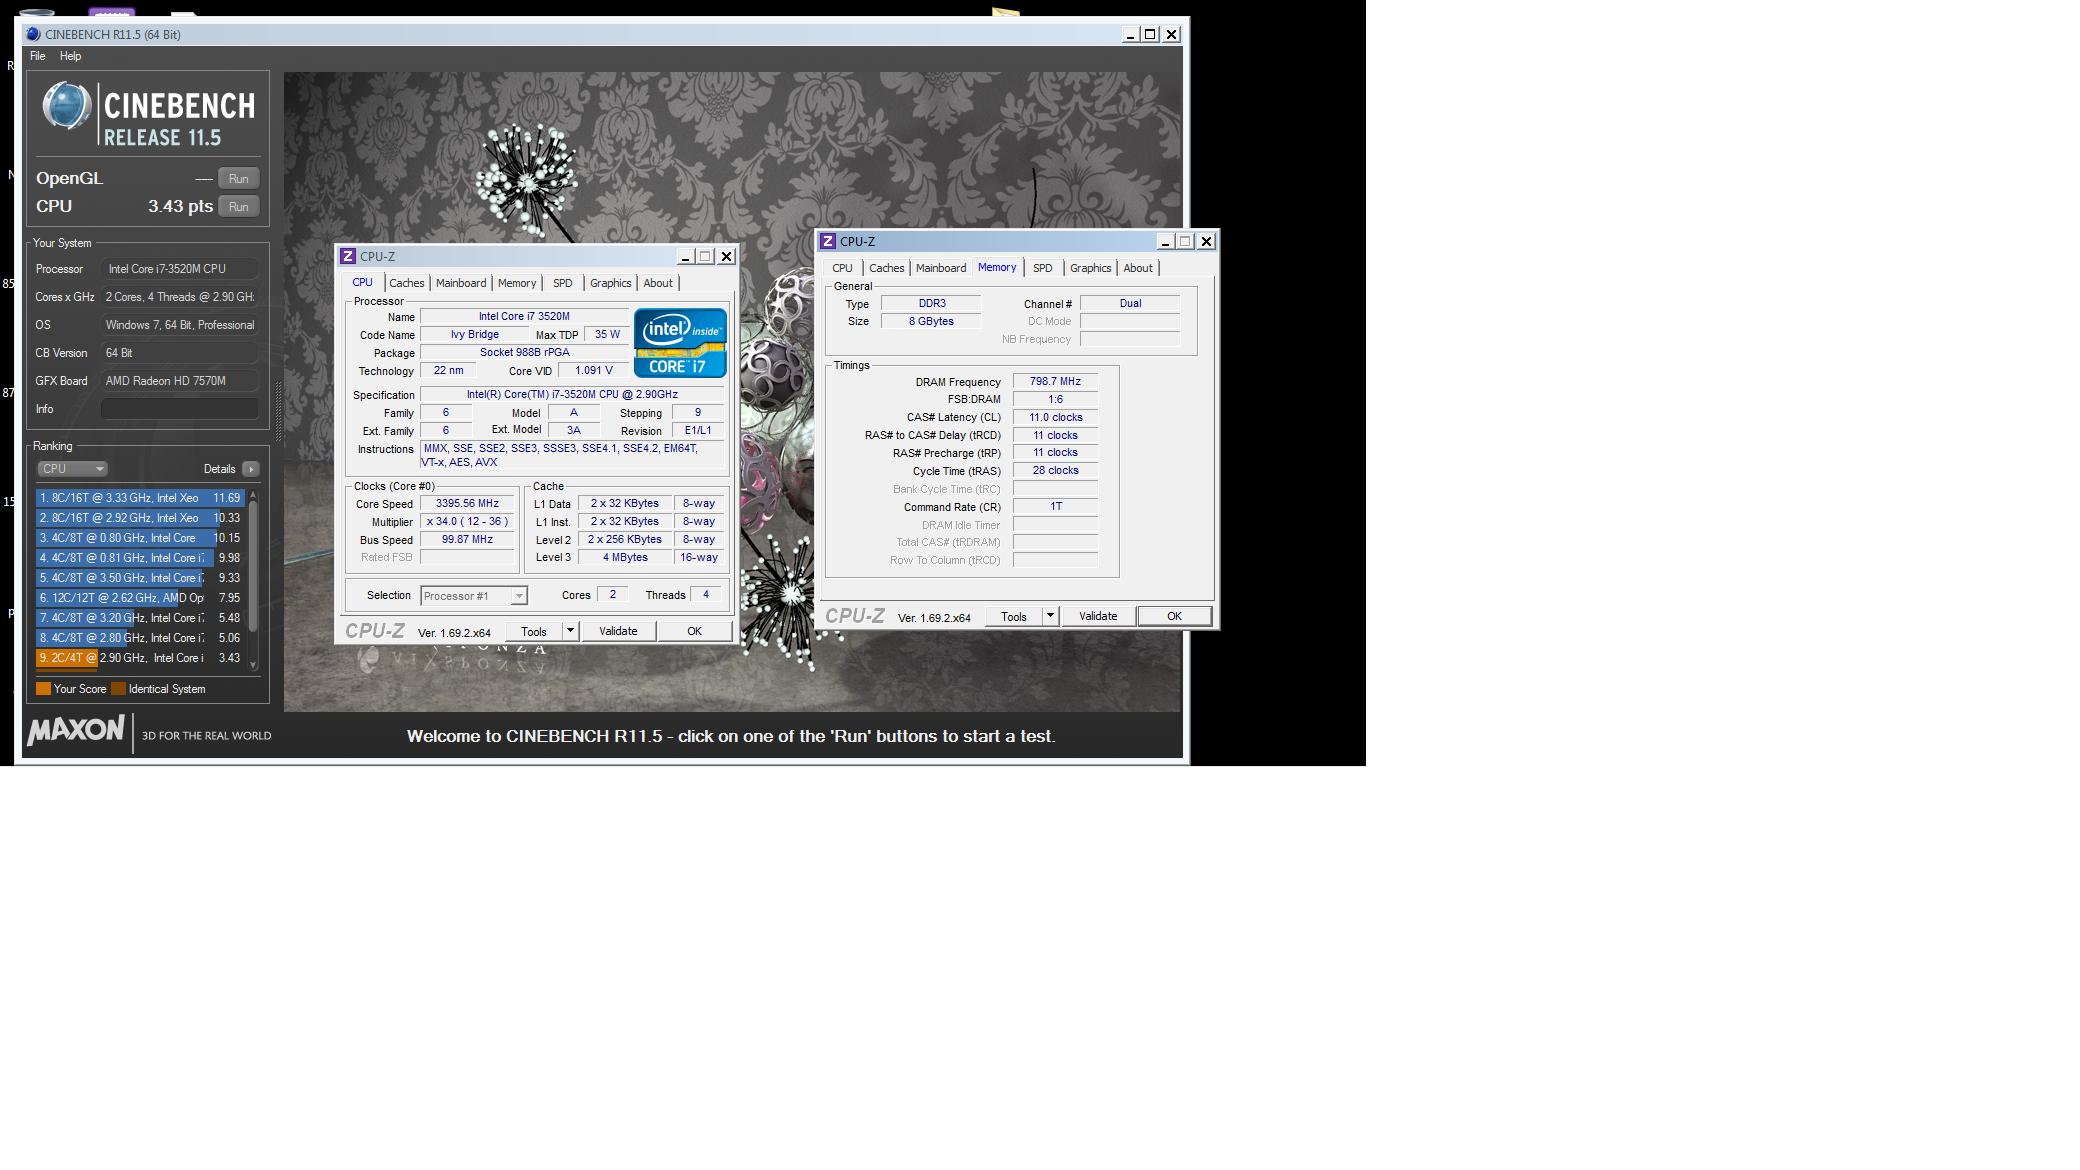Open Tools dropdown arrow in right CPU-Z
This screenshot has width=2080, height=1170.
pyautogui.click(x=1050, y=616)
